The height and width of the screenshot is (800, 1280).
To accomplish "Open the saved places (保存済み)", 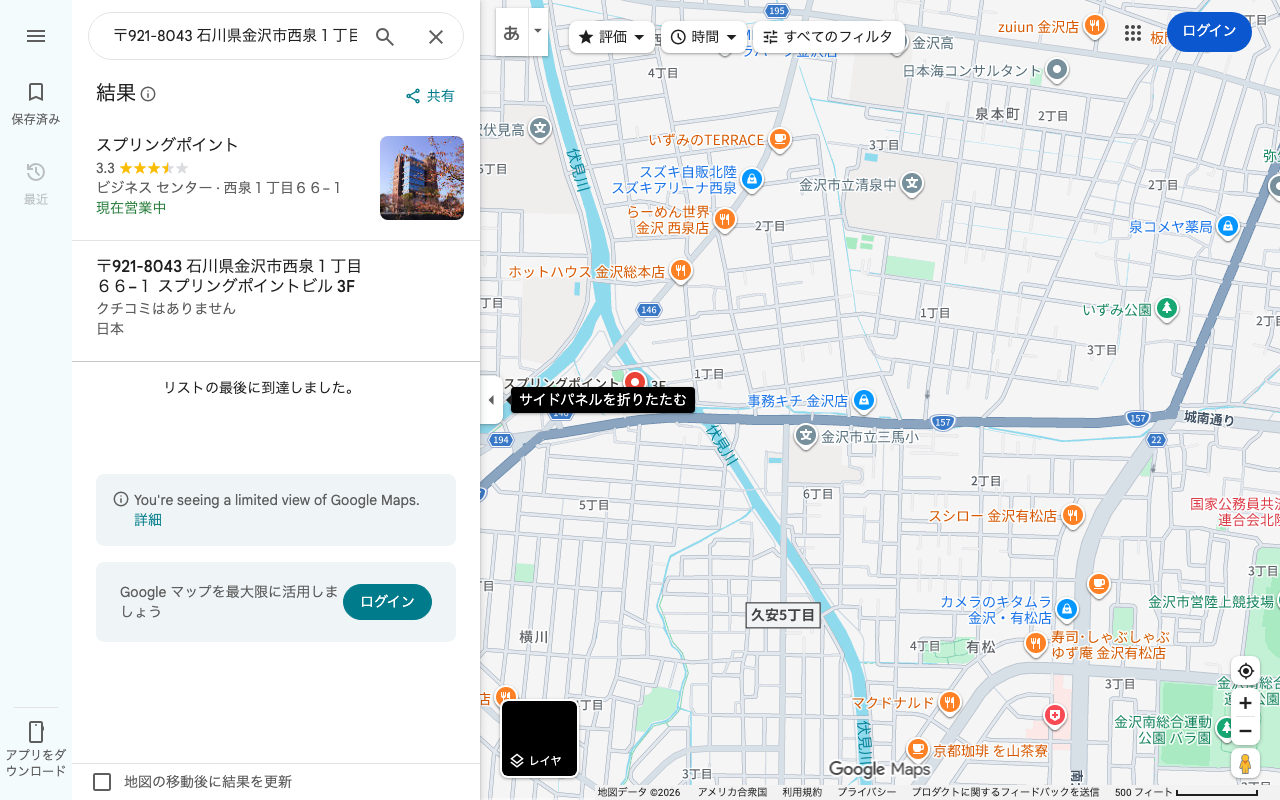I will click(36, 104).
